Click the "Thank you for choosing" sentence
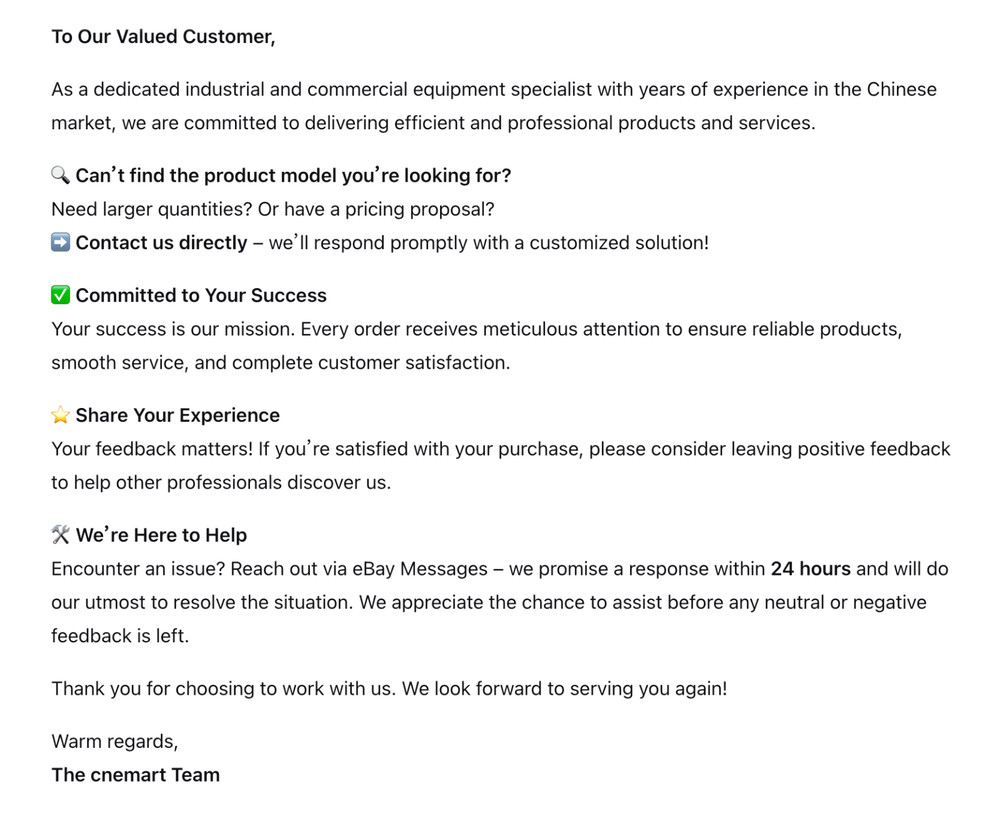This screenshot has height=816, width=1000. (x=389, y=689)
